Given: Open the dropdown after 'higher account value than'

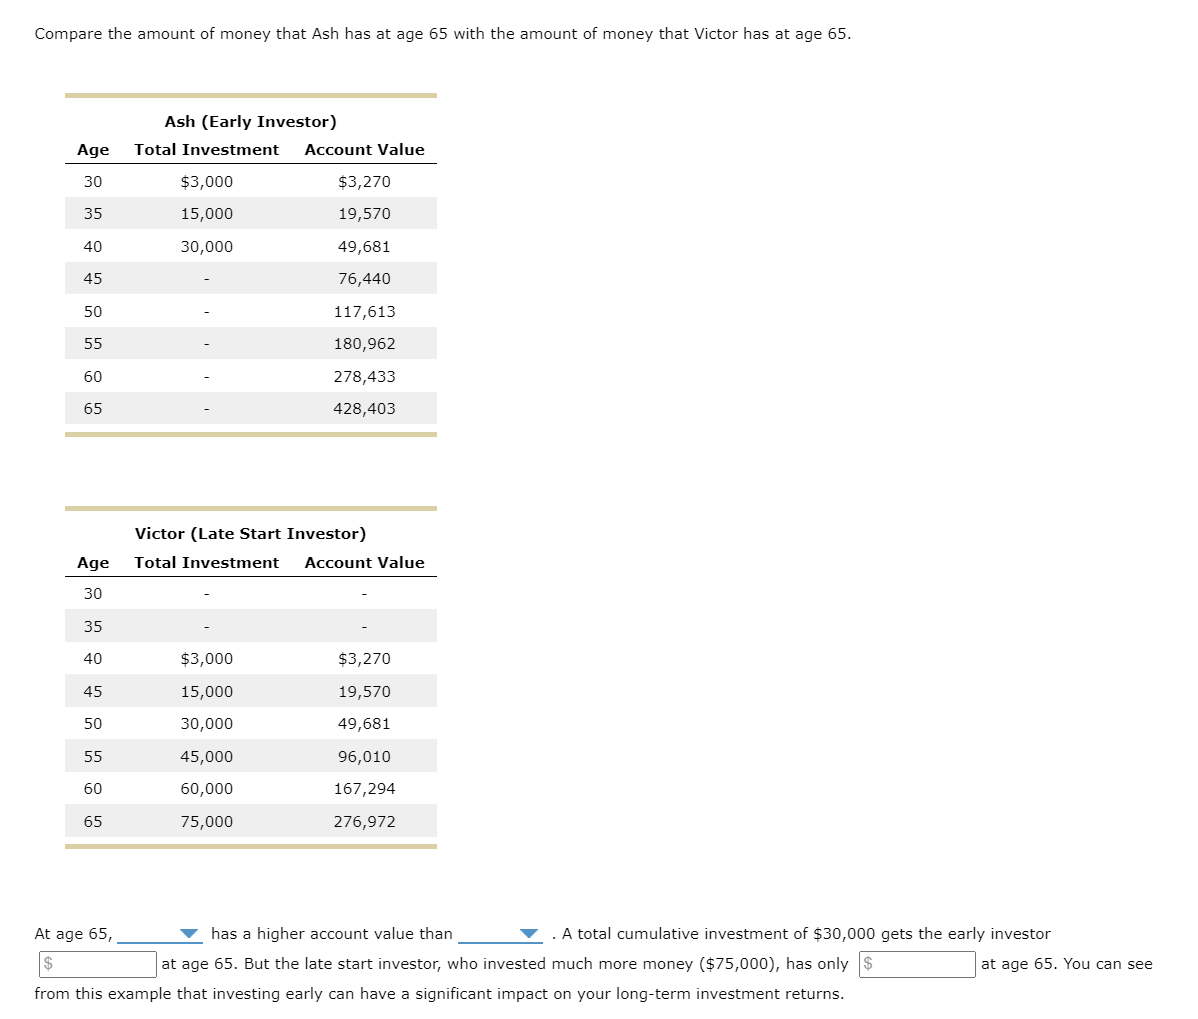Looking at the screenshot, I should point(498,933).
